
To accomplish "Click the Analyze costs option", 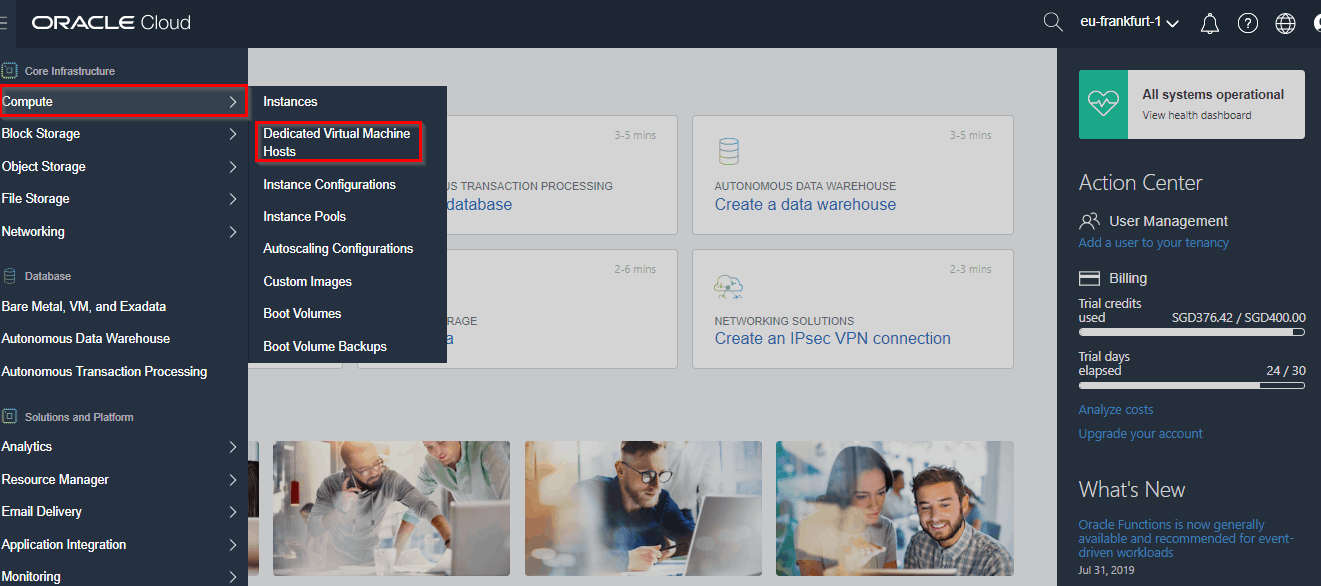I will click(1115, 409).
